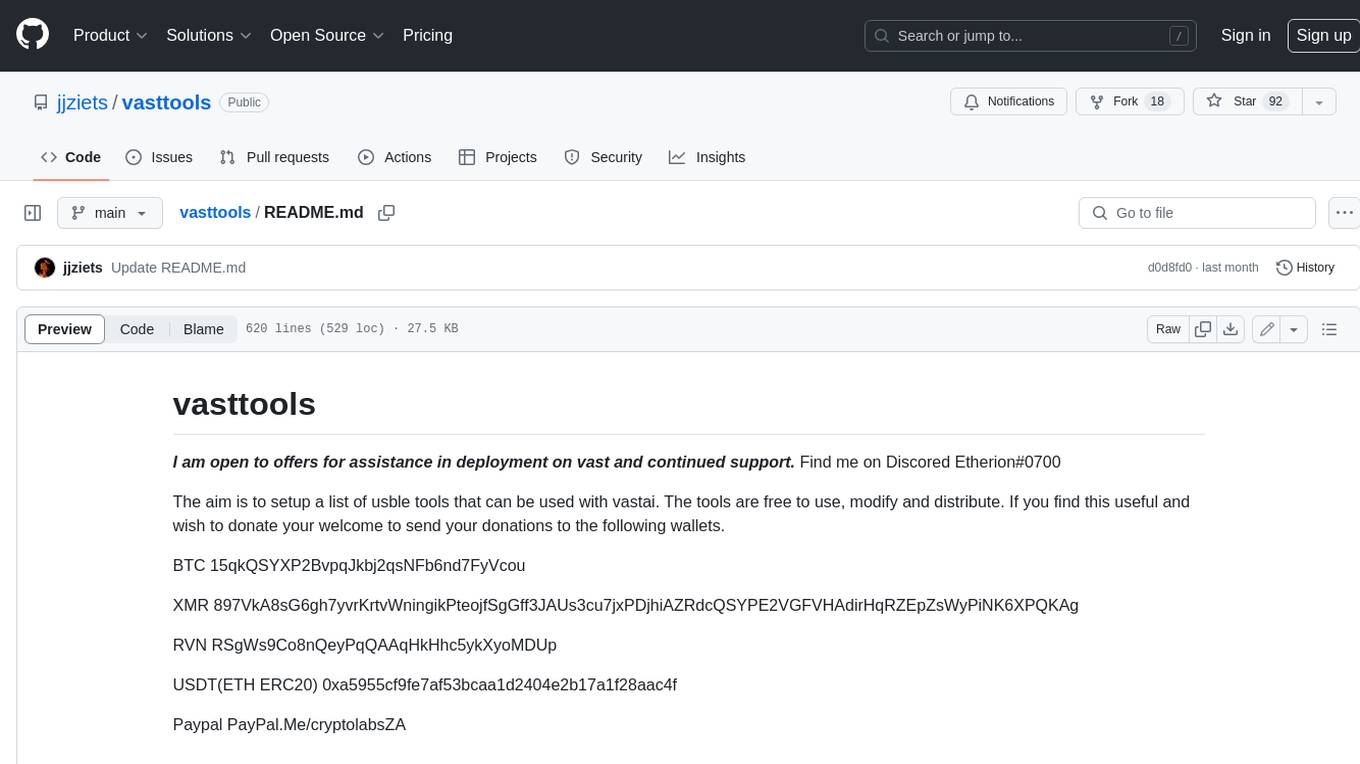This screenshot has width=1360, height=764.
Task: Open commit hash d0d8fd0
Action: (x=1169, y=268)
